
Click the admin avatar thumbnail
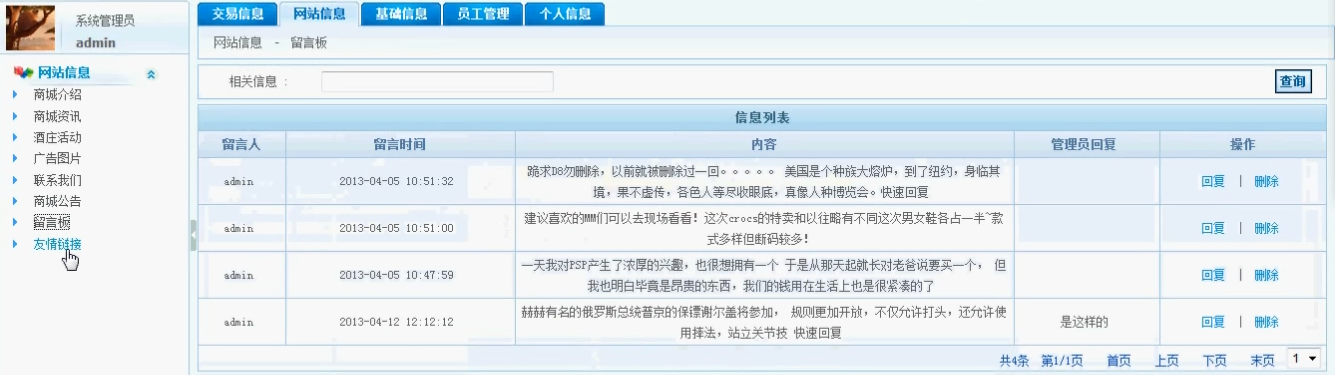pyautogui.click(x=30, y=28)
